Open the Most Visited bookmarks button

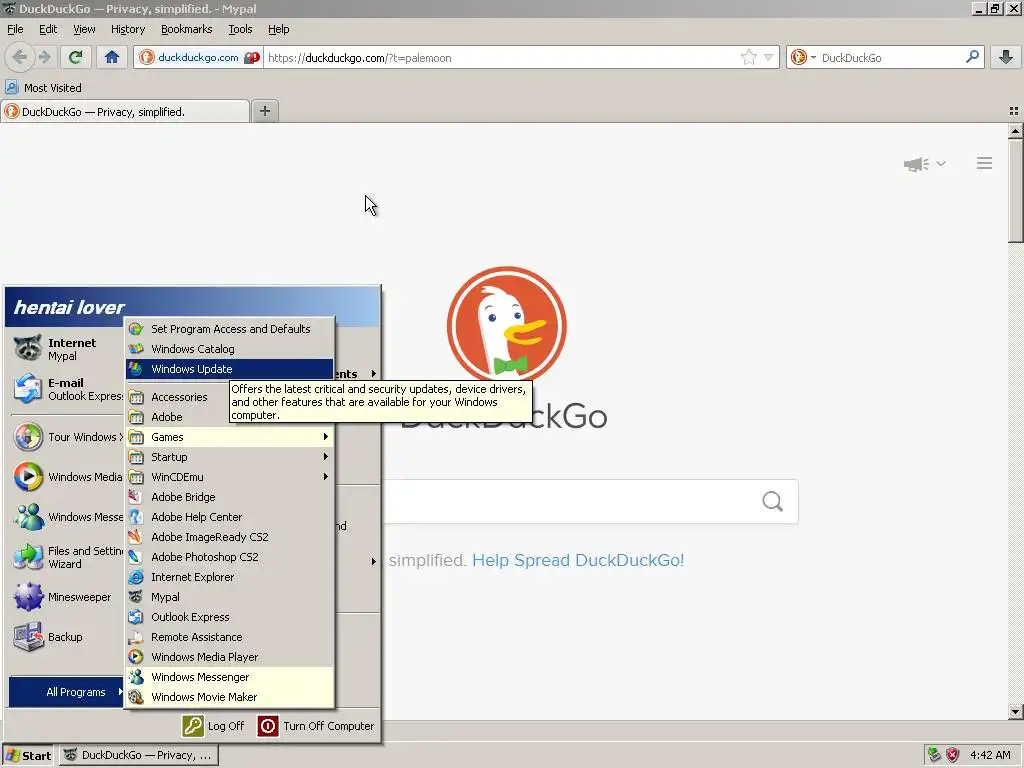(44, 88)
